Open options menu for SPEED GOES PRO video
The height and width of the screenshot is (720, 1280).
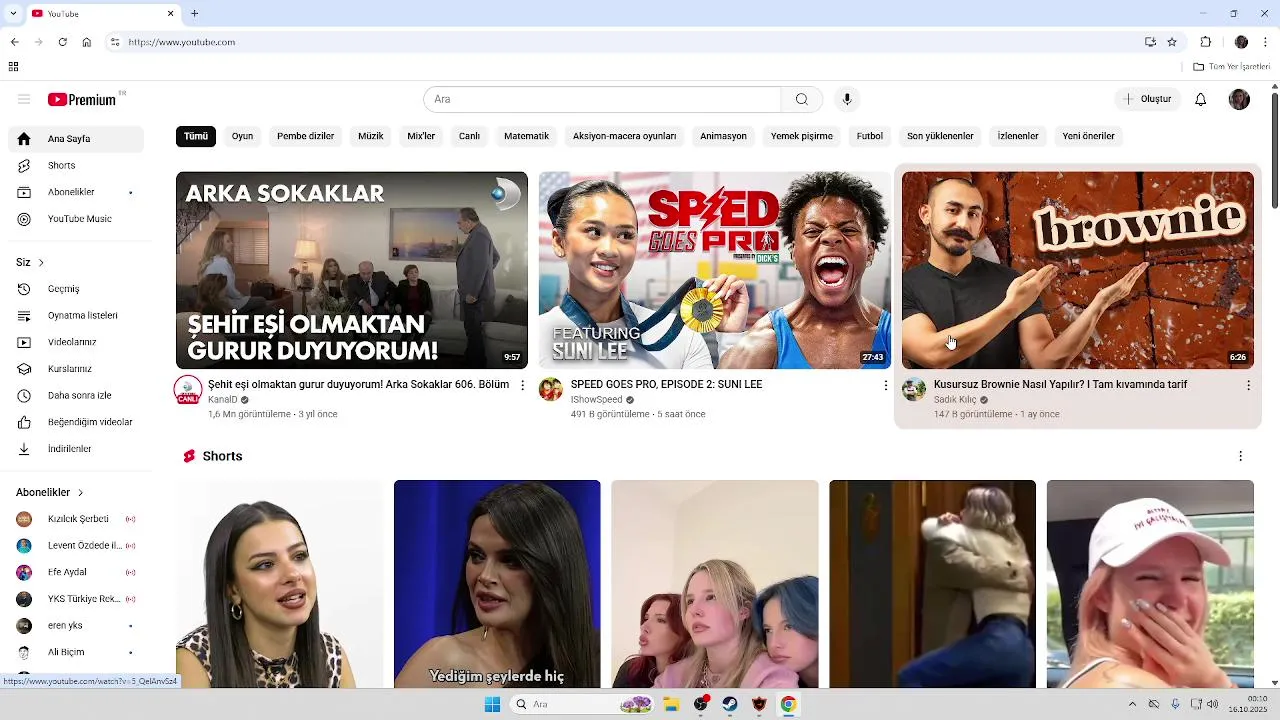(885, 385)
